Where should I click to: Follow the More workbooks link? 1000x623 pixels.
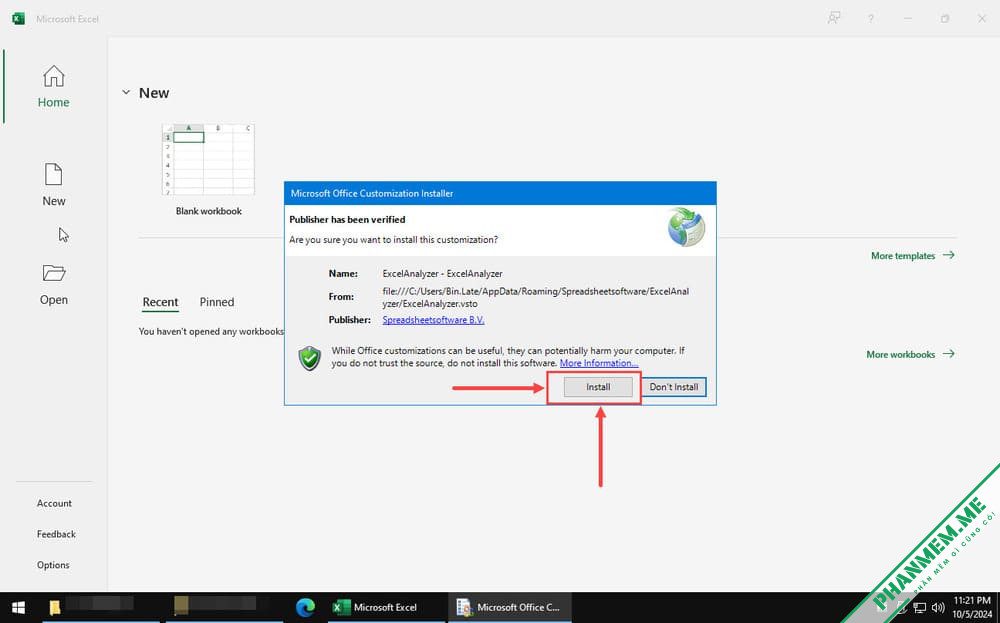pyautogui.click(x=910, y=355)
